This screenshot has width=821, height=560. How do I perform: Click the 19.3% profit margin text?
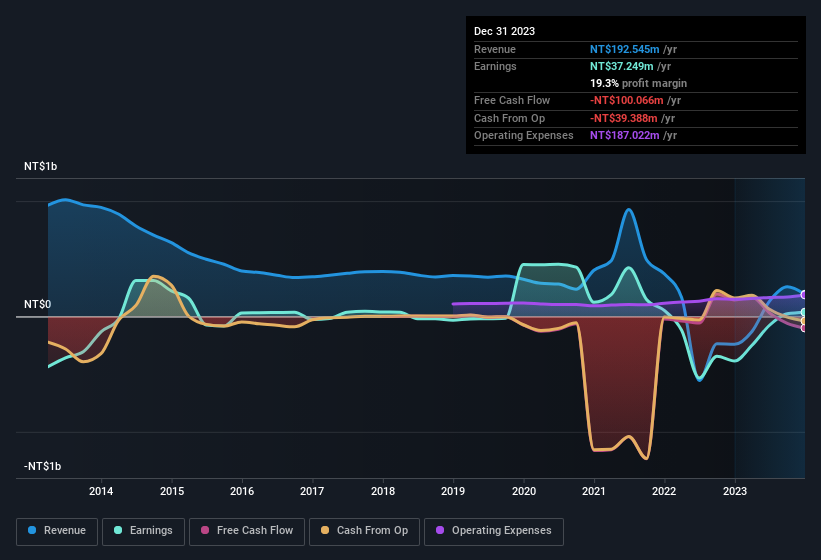[x=638, y=83]
